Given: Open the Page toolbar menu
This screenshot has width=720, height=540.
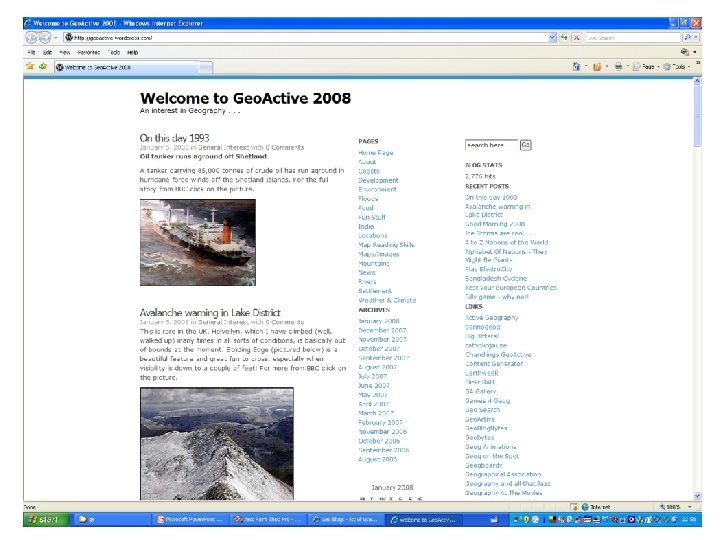Looking at the screenshot, I should coord(645,67).
